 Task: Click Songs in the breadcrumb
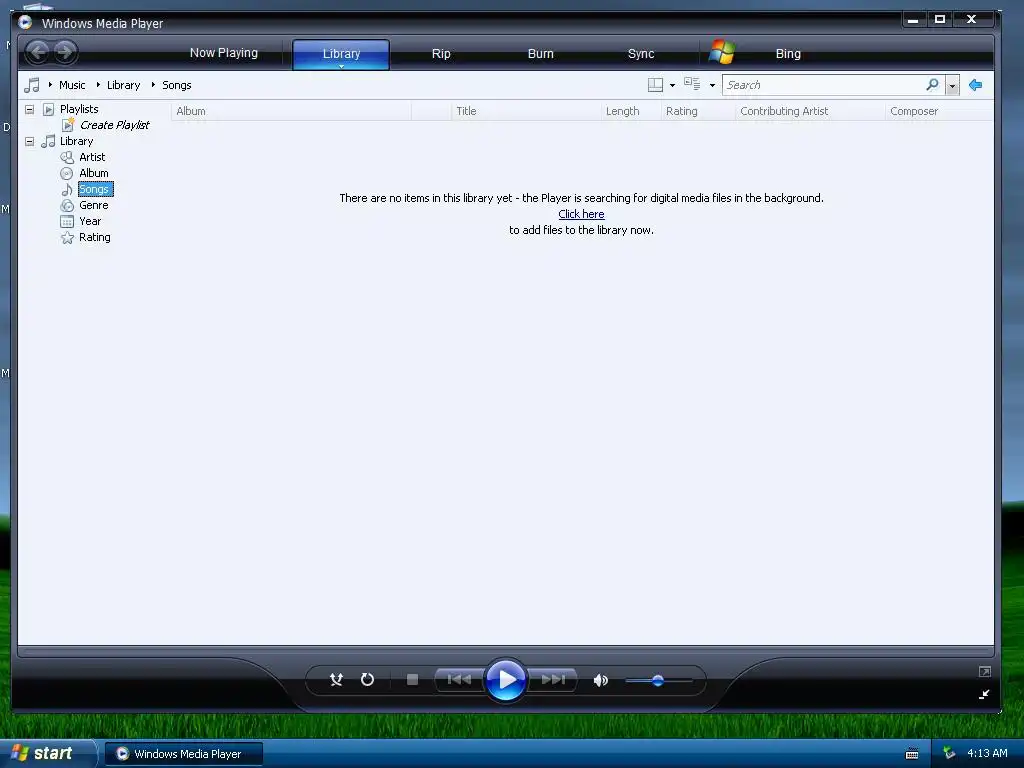[176, 85]
